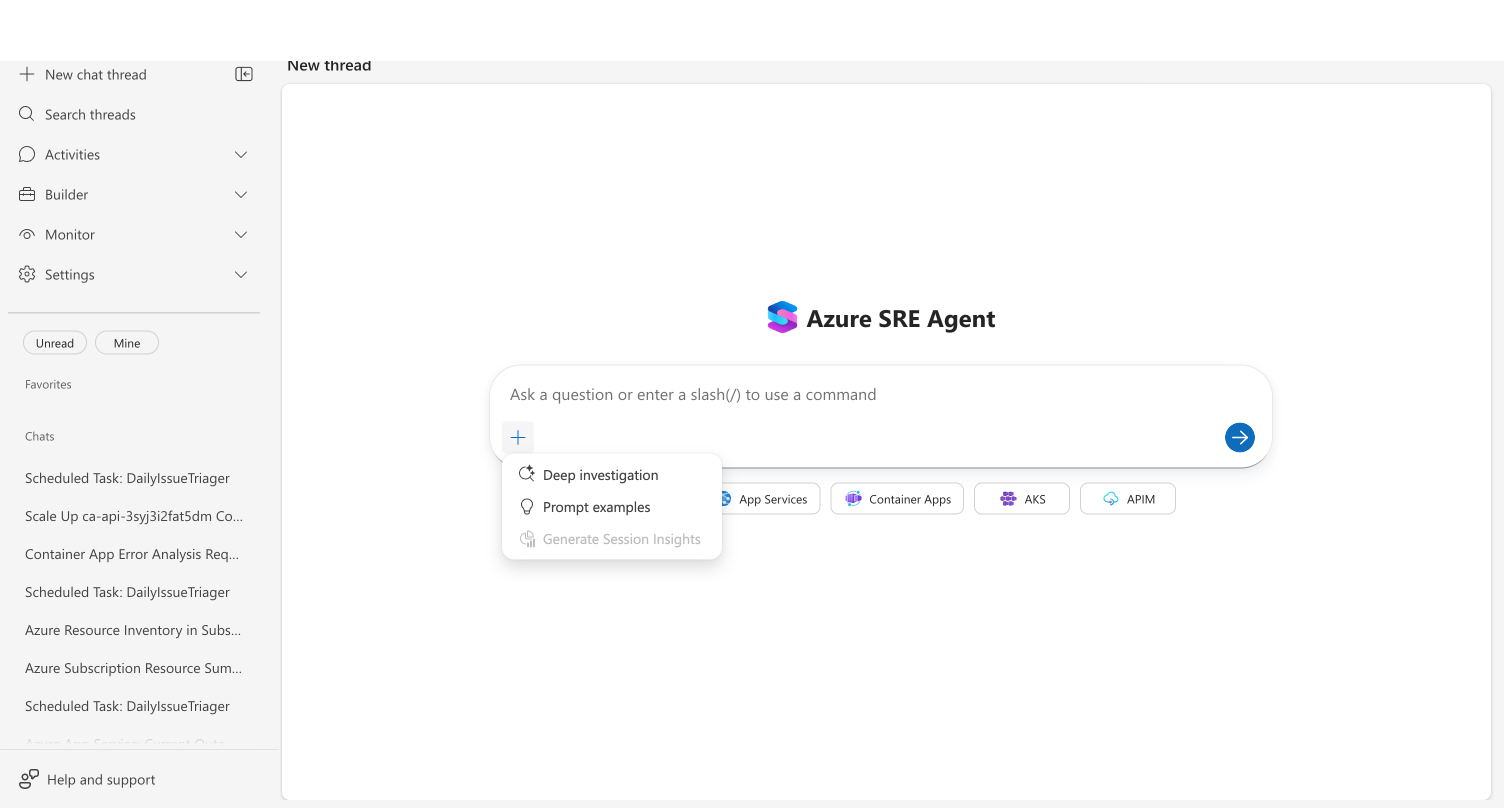The width and height of the screenshot is (1504, 808).
Task: Focus the Ask a question input field
Action: (x=880, y=394)
